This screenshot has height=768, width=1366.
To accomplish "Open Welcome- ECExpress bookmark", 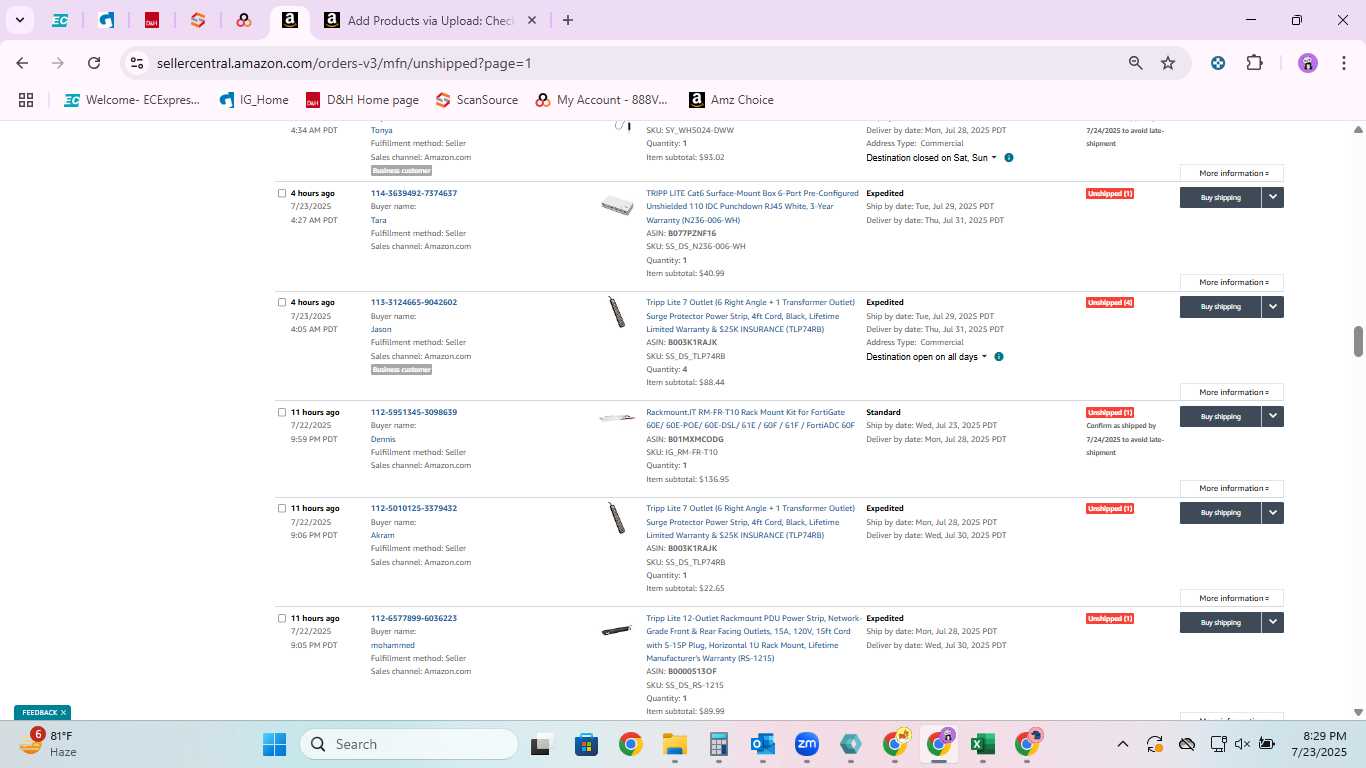I will 132,100.
